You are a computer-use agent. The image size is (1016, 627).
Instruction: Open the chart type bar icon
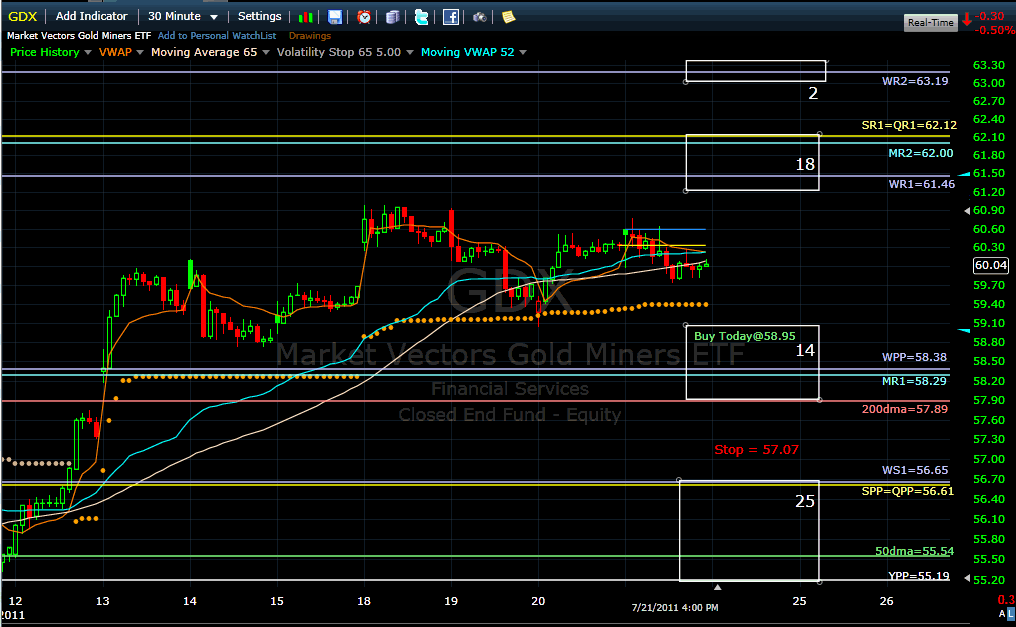[x=306, y=17]
